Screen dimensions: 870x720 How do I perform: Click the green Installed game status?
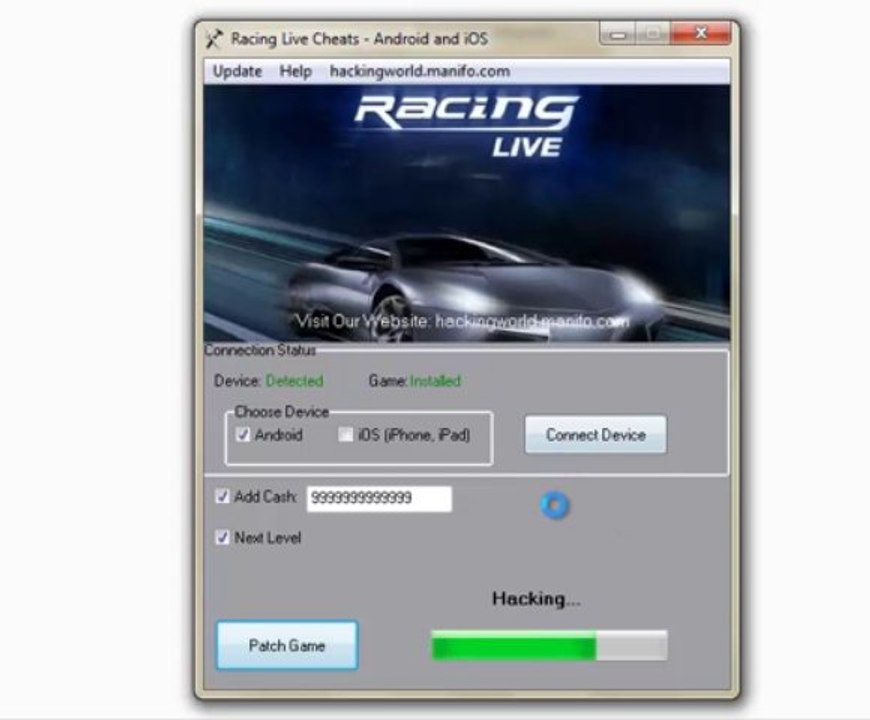[x=436, y=381]
